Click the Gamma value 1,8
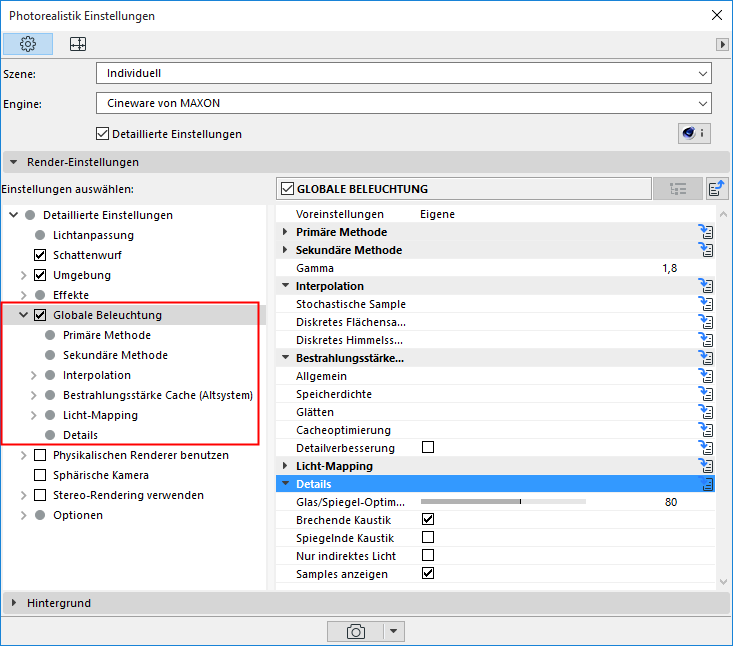 (x=669, y=268)
